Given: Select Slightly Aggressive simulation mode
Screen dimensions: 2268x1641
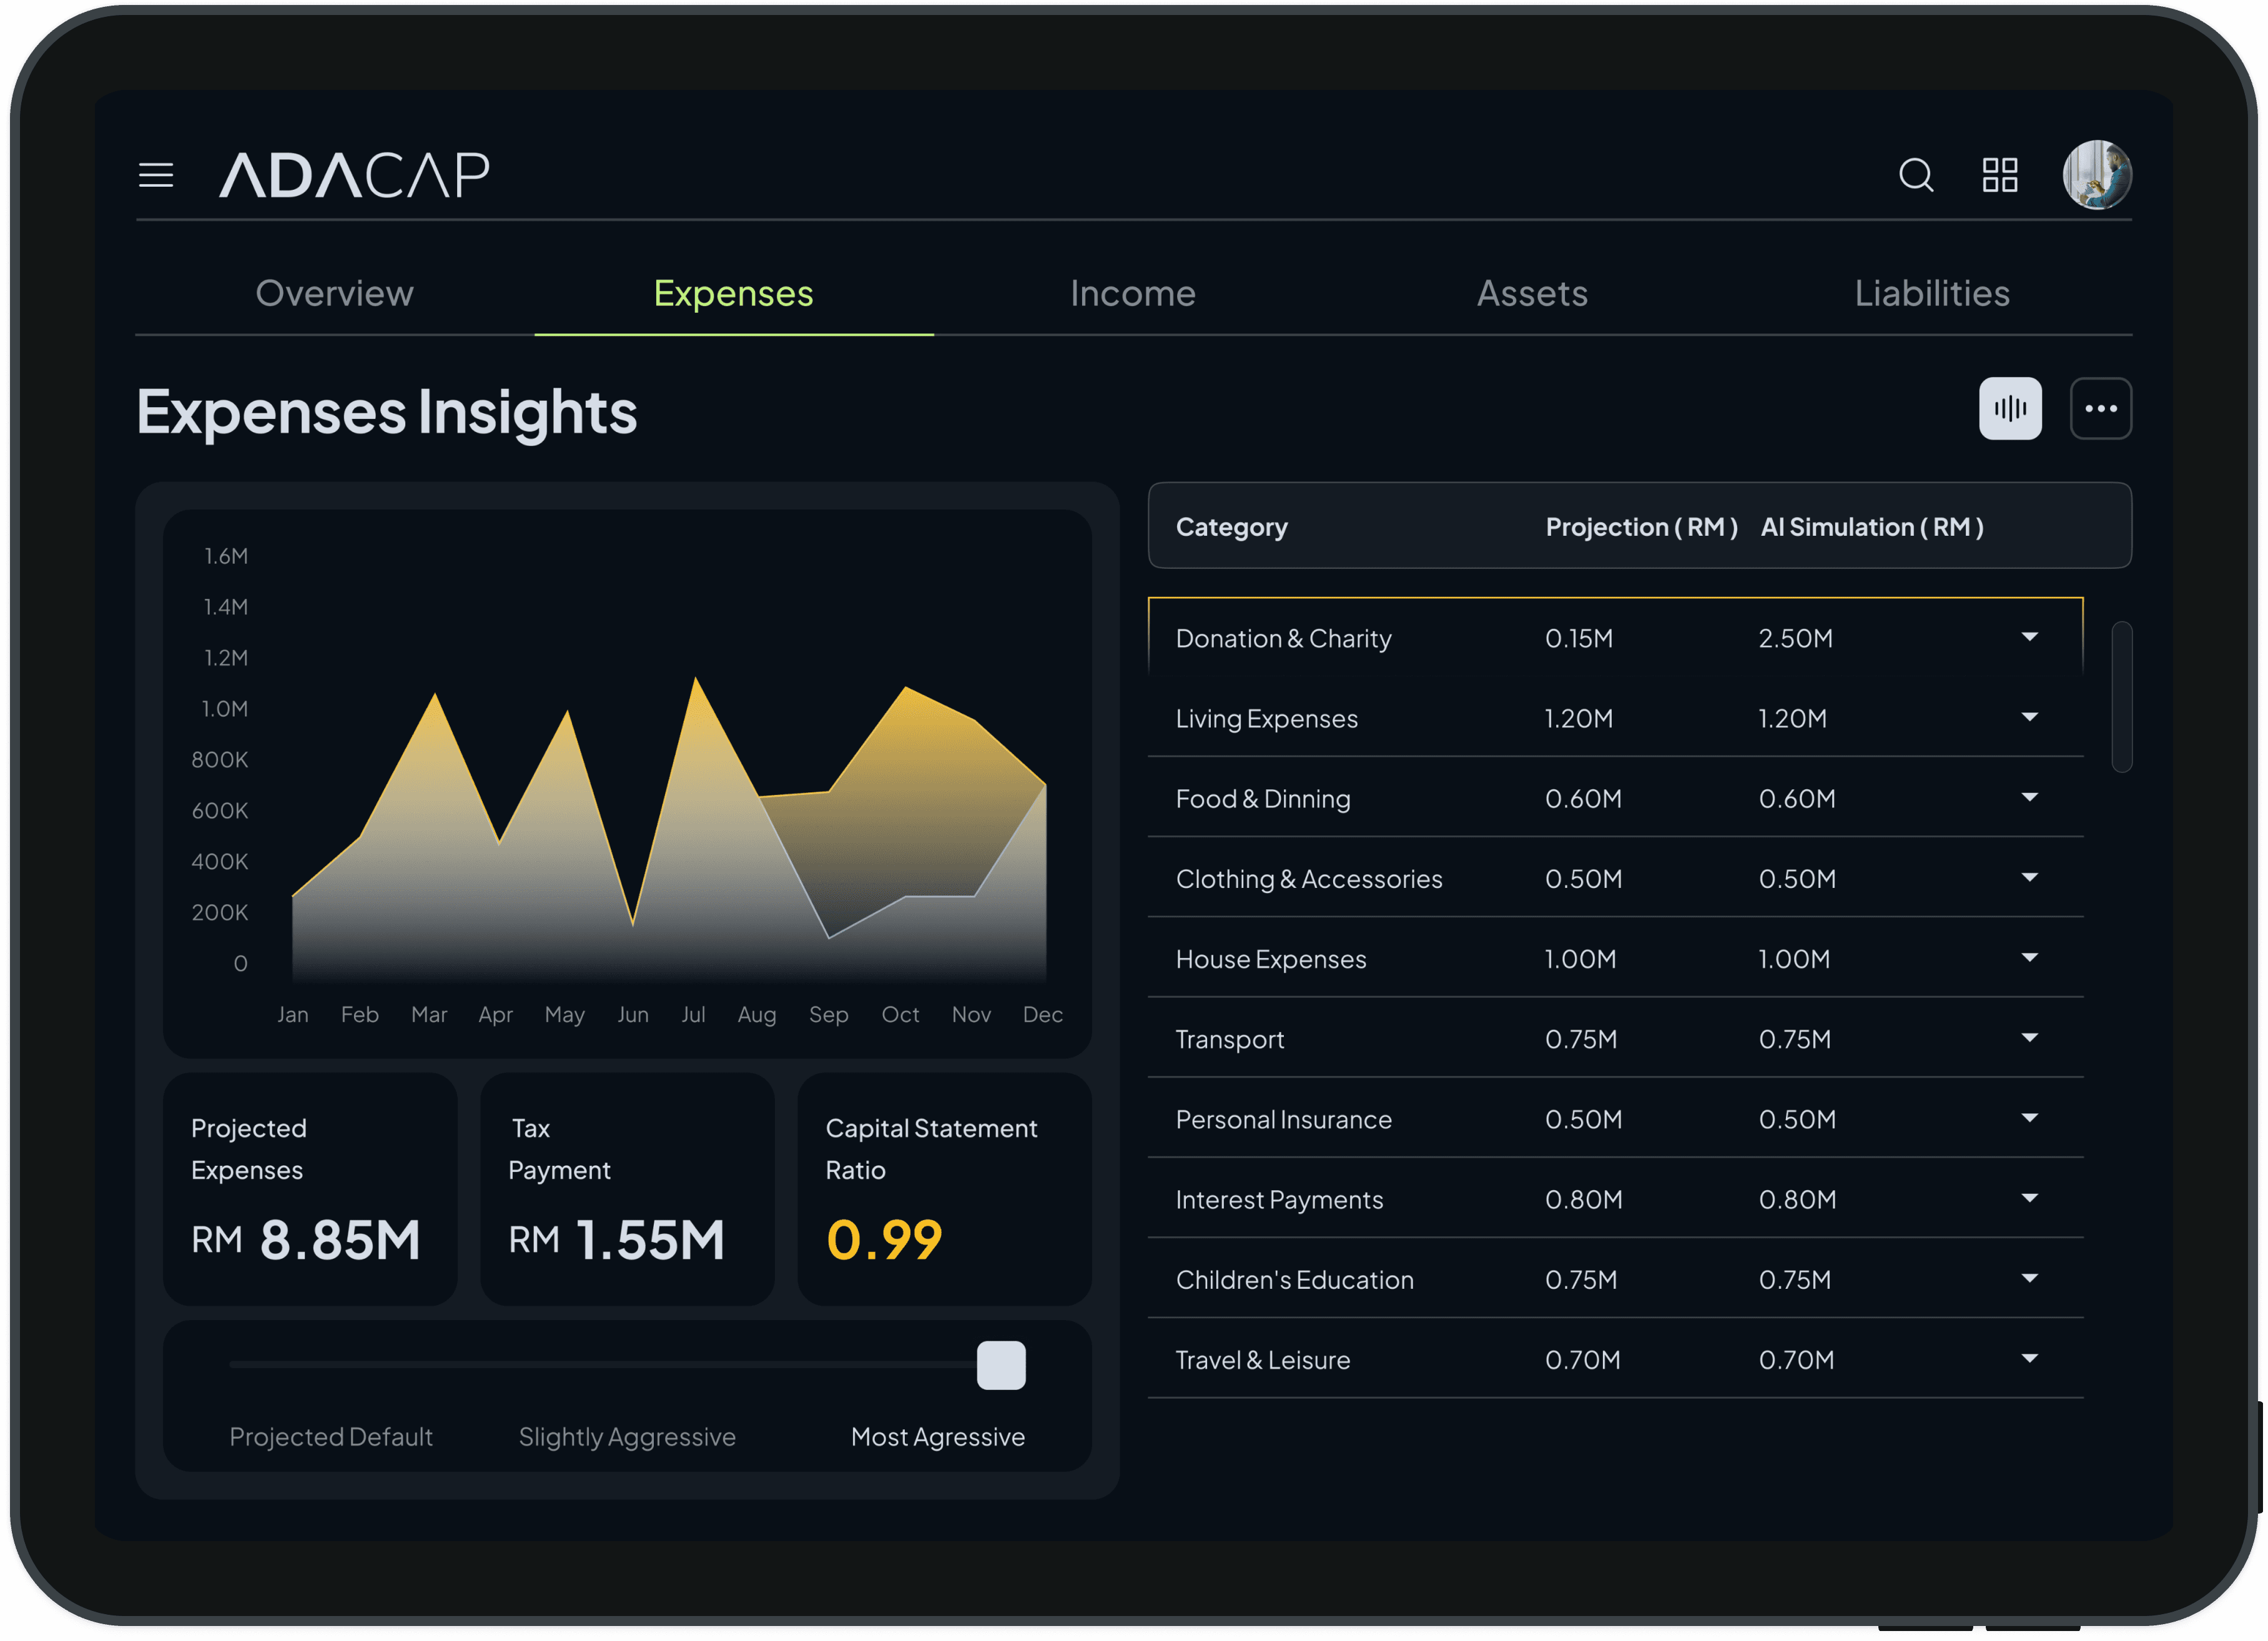Looking at the screenshot, I should (627, 1436).
